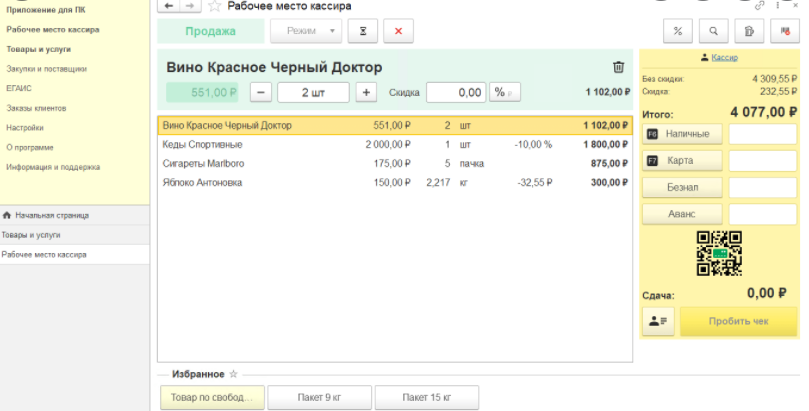Image resolution: width=809 pixels, height=411 pixels.
Task: Click the price field 551,00 ₽
Action: 202,93
